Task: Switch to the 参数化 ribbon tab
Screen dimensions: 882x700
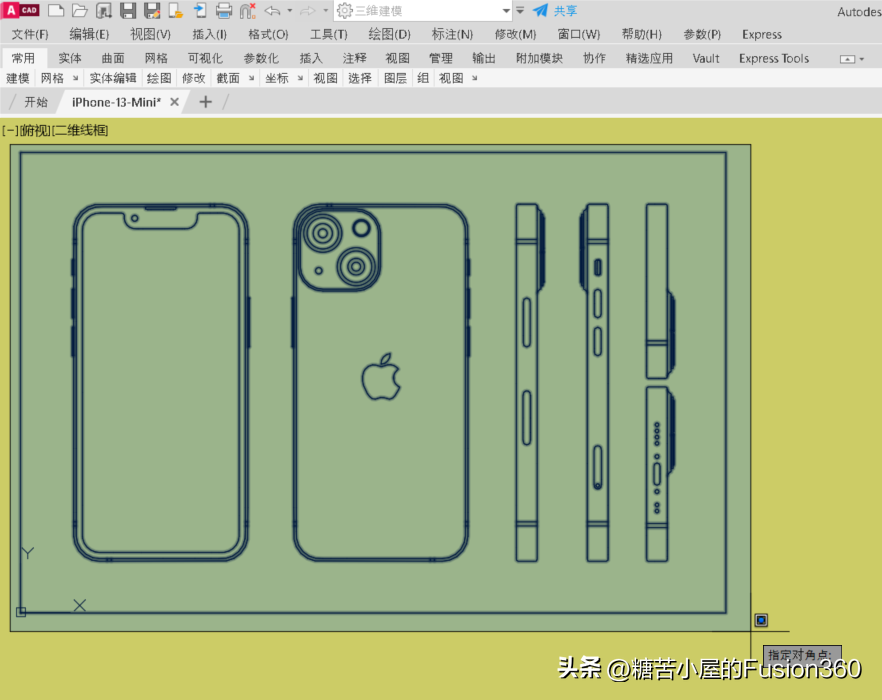Action: (261, 58)
